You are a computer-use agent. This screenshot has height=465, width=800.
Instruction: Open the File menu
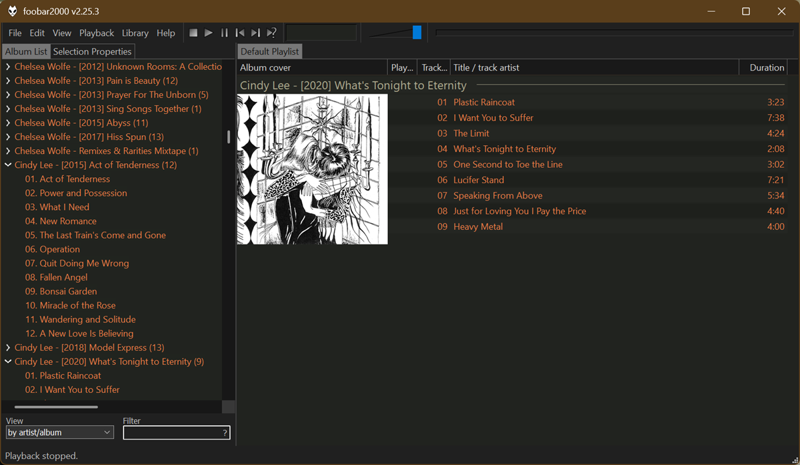(15, 33)
